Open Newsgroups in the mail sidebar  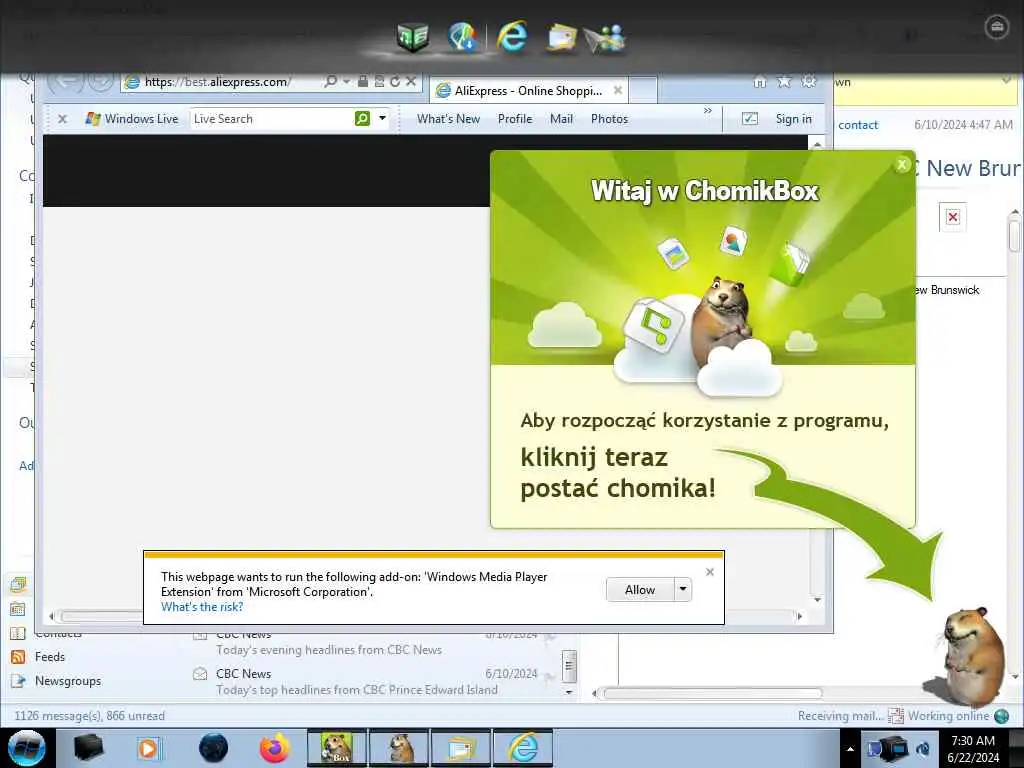coord(68,681)
